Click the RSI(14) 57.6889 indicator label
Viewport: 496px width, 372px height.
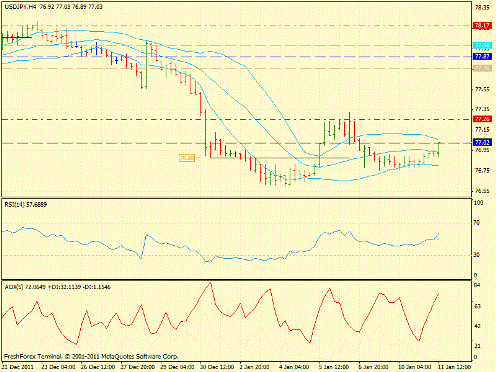(26, 205)
